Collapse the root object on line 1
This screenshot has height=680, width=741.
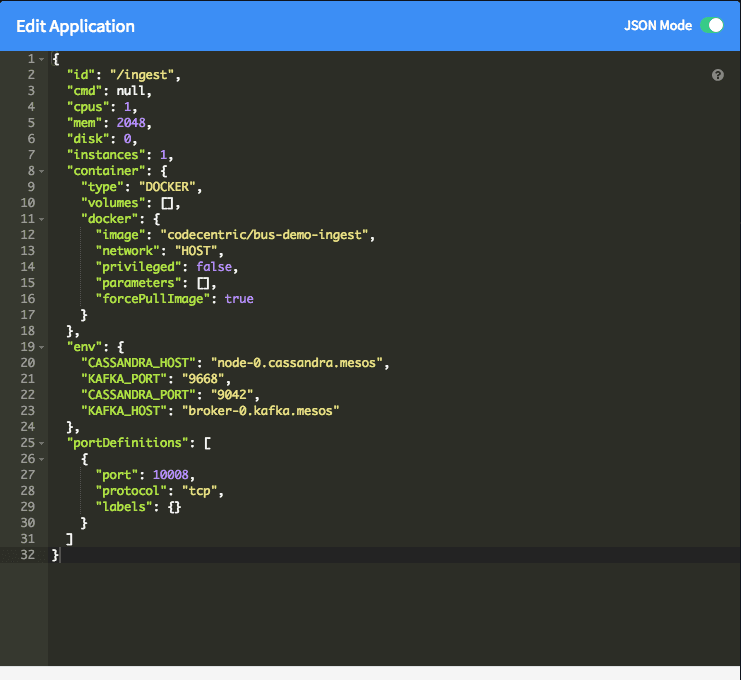pos(41,59)
